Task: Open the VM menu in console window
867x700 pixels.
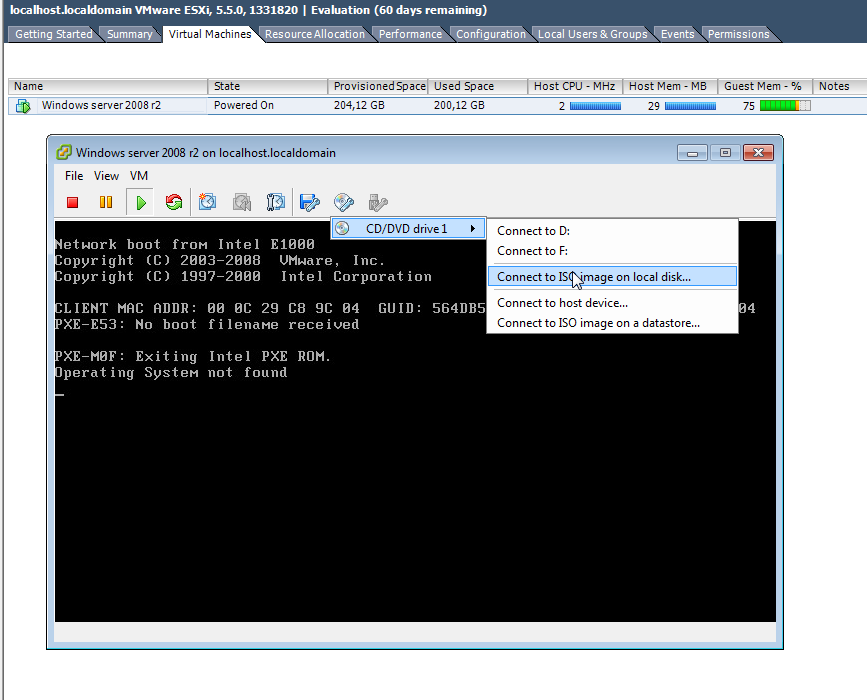Action: [139, 176]
